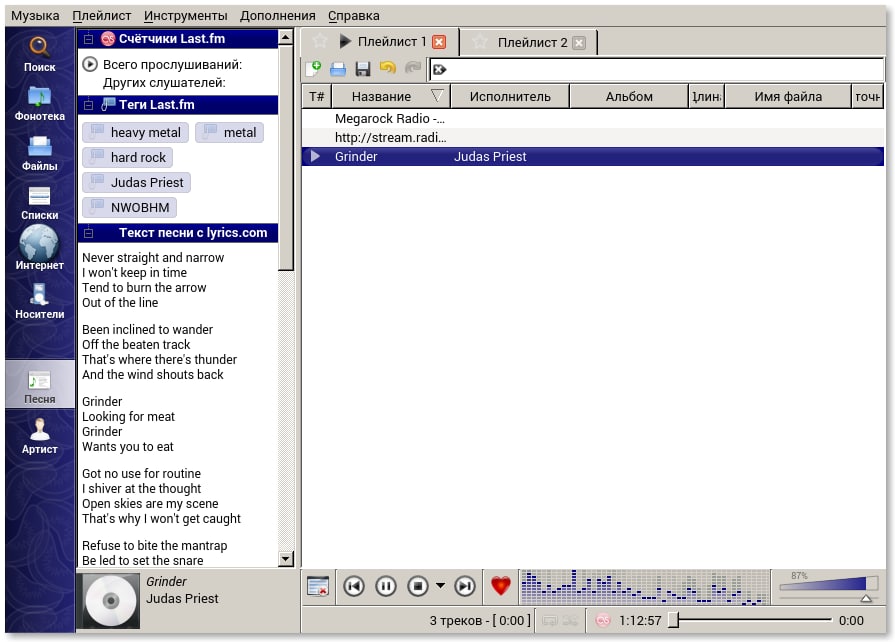Sort by the Название column header
Image resolution: width=895 pixels, height=642 pixels.
391,96
